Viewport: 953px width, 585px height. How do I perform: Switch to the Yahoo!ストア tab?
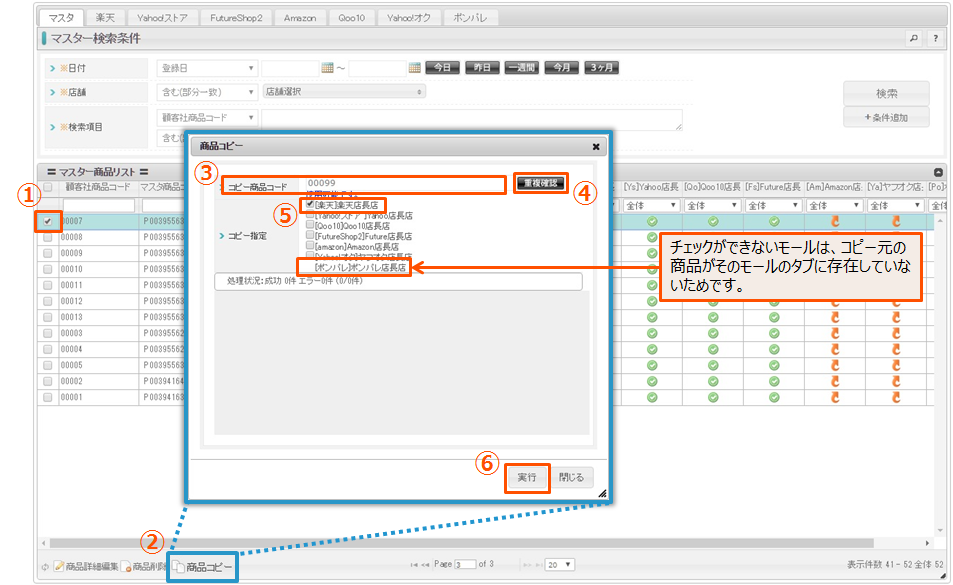[x=162, y=18]
